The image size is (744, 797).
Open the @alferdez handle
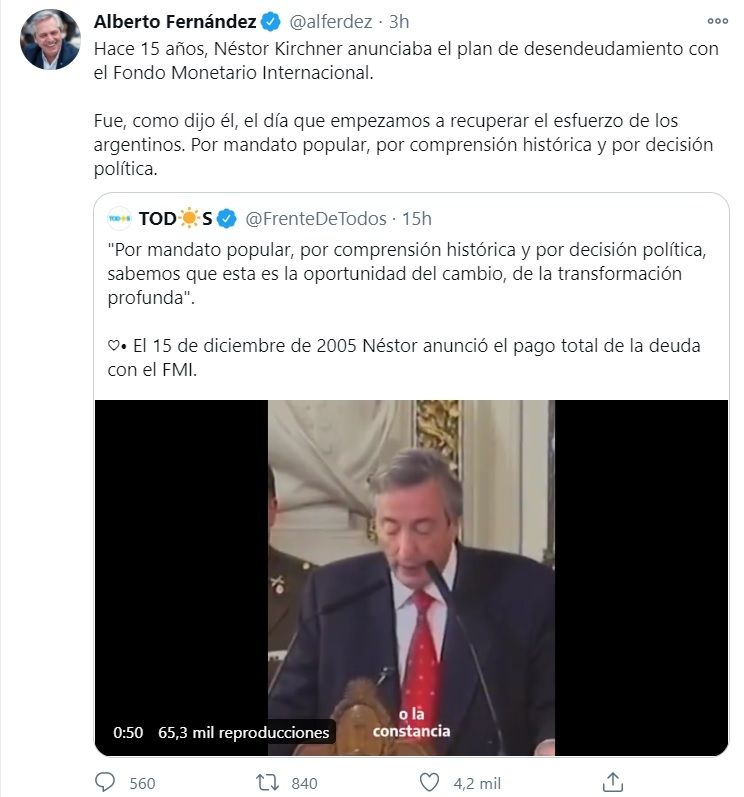(x=331, y=22)
